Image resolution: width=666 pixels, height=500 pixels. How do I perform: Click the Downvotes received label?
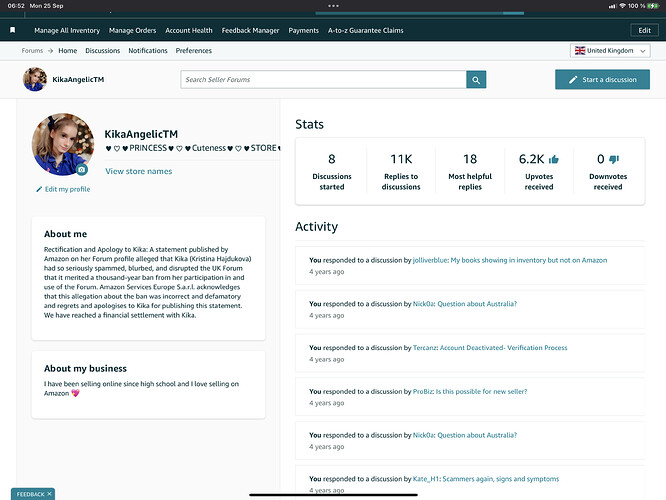tap(608, 181)
